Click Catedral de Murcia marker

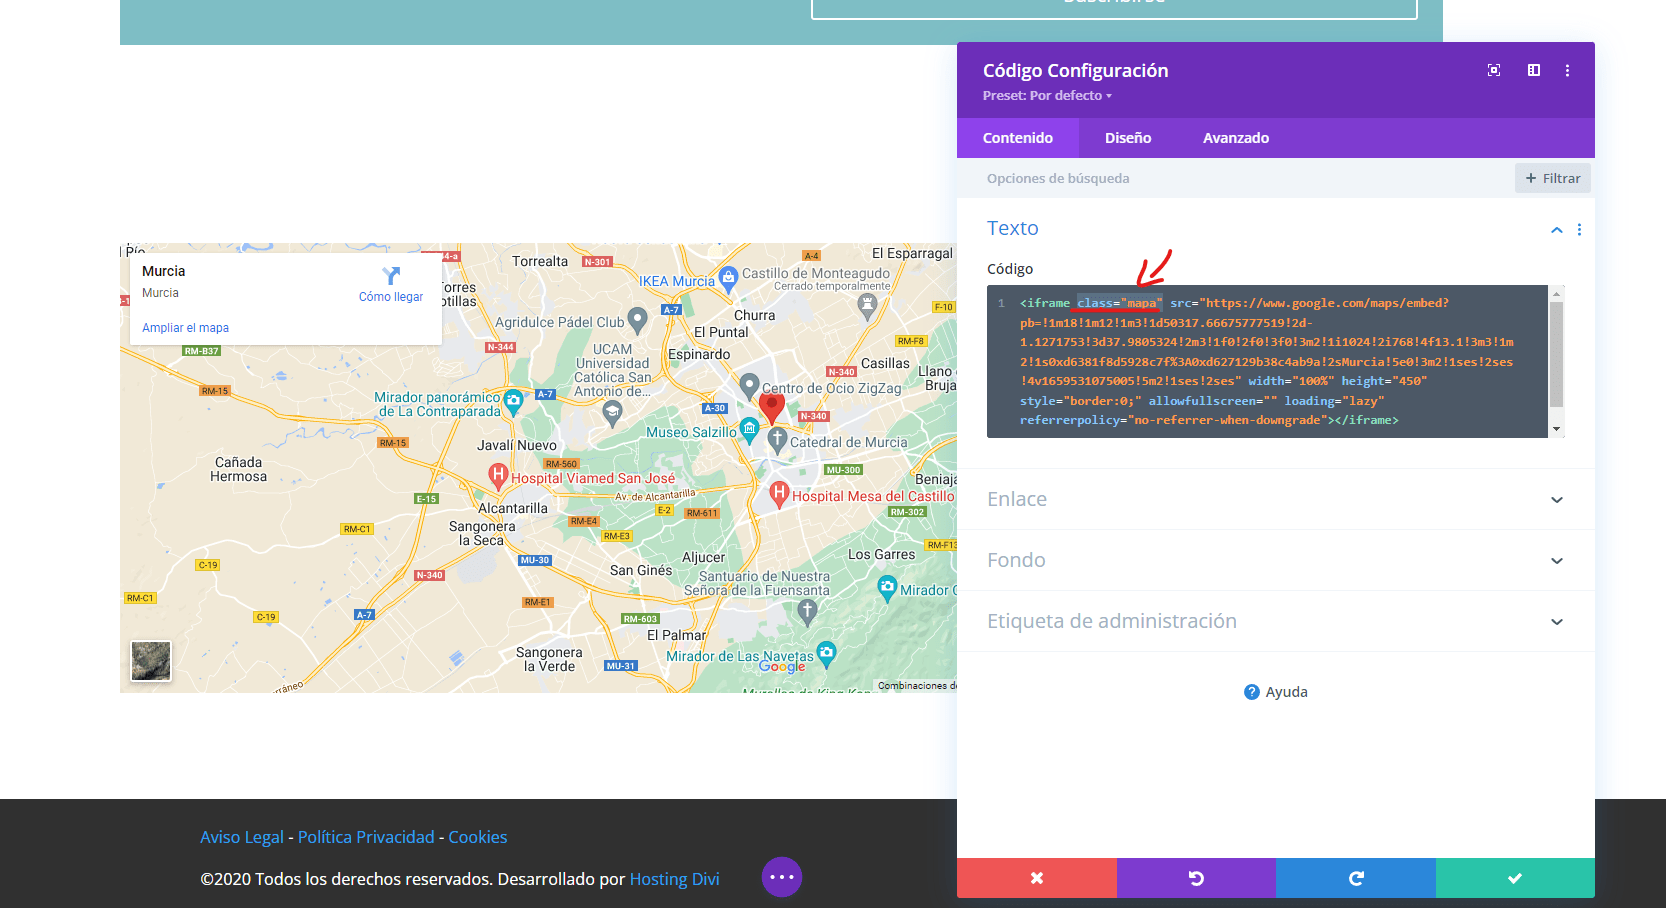(x=777, y=439)
